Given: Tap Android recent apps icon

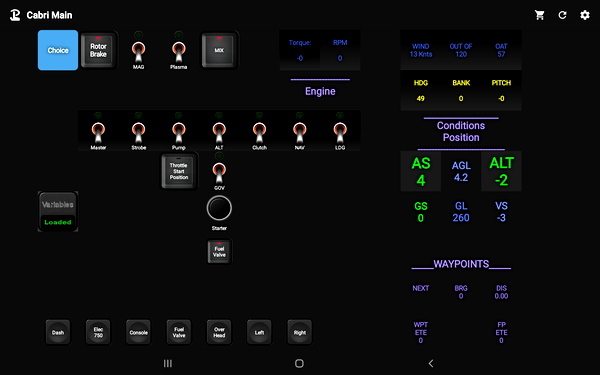Looking at the screenshot, I should (168, 364).
